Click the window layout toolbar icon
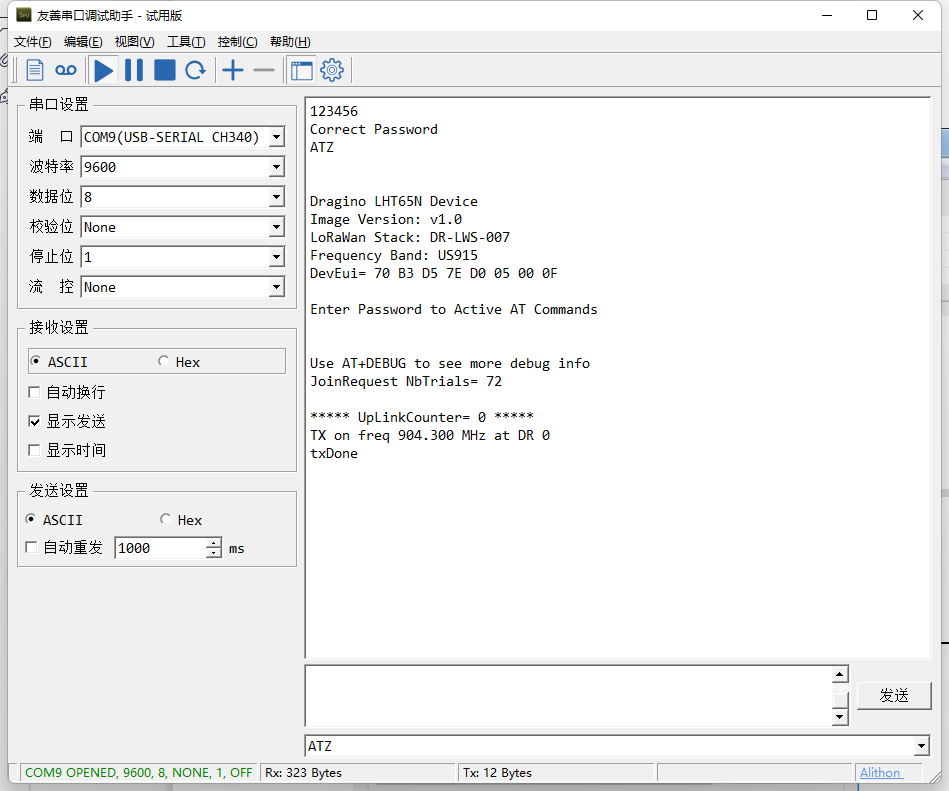This screenshot has width=949, height=791. tap(302, 70)
